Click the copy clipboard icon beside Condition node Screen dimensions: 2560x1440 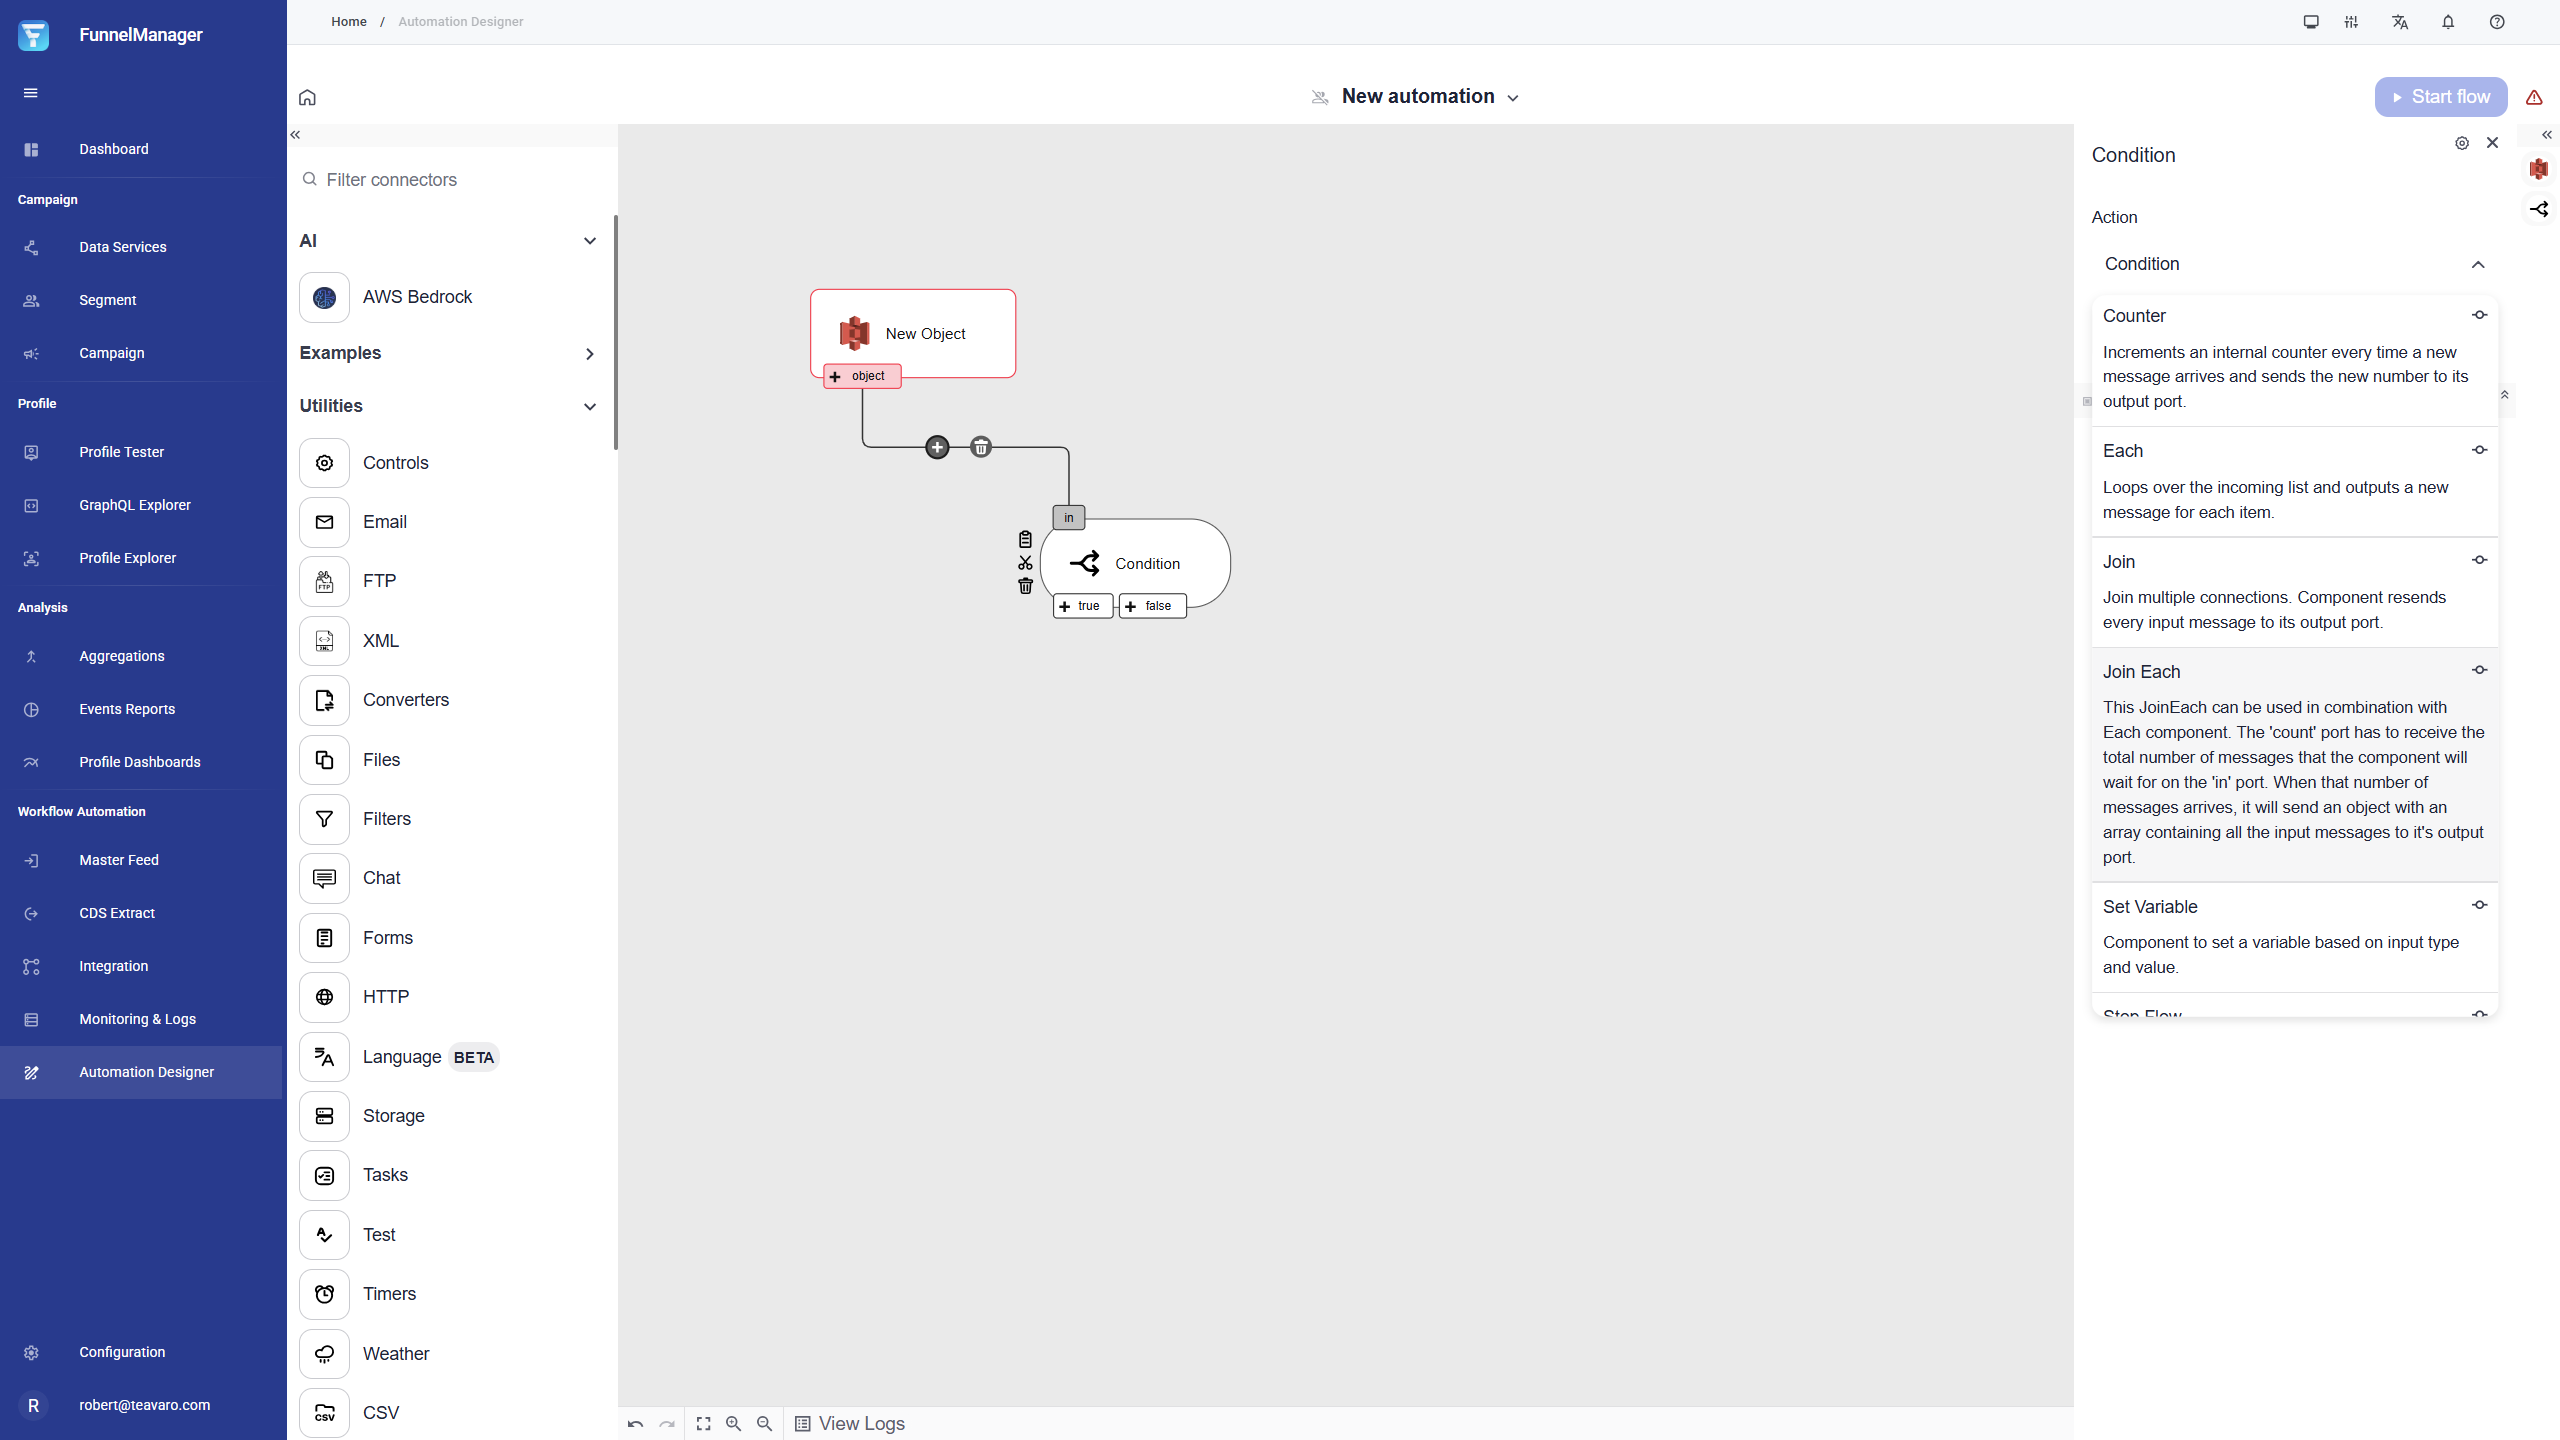tap(1025, 539)
